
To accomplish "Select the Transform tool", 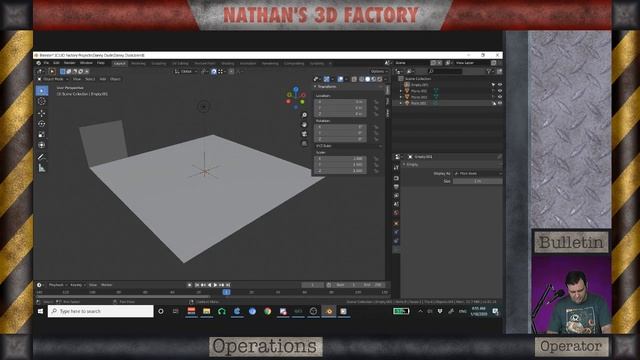I will click(x=42, y=145).
